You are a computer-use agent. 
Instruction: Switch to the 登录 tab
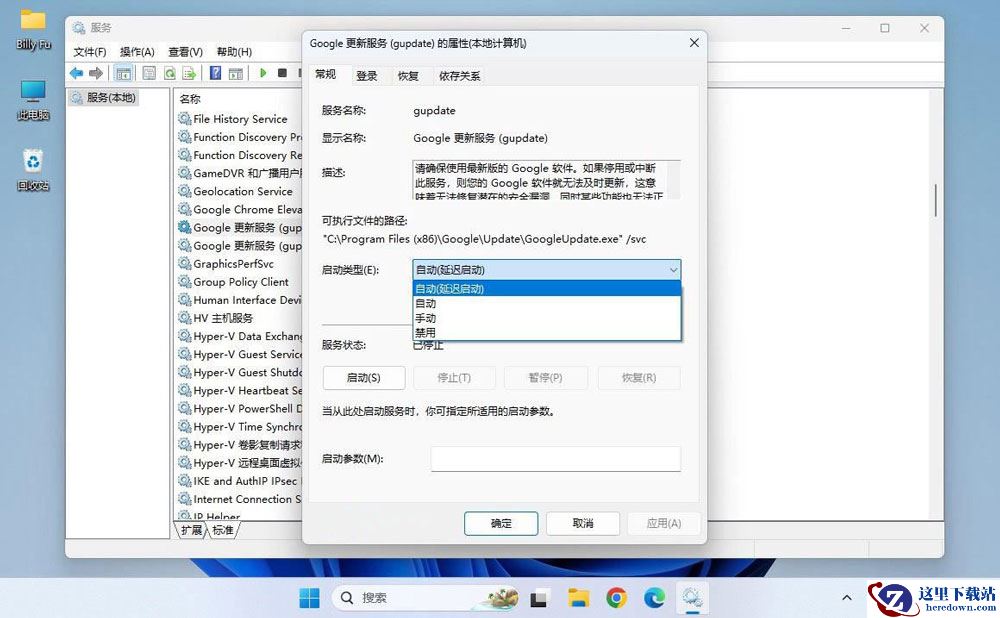pos(367,76)
